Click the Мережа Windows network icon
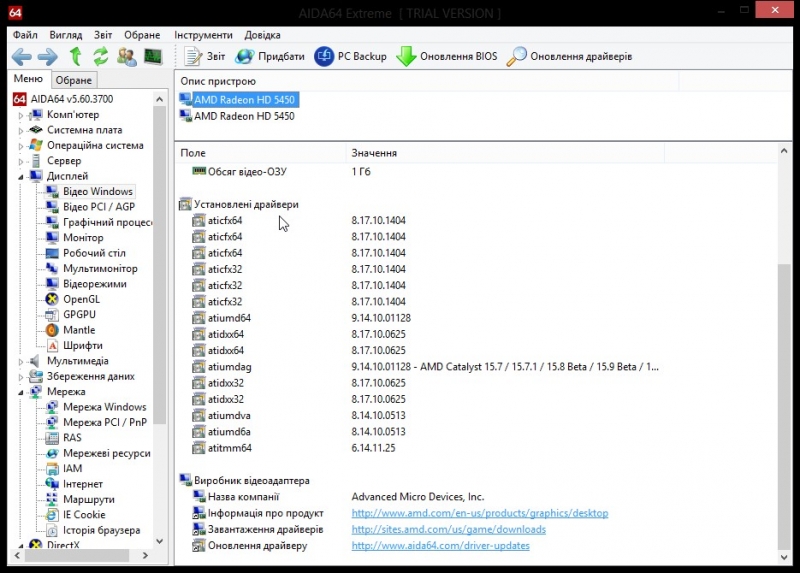The image size is (800, 573). click(52, 407)
